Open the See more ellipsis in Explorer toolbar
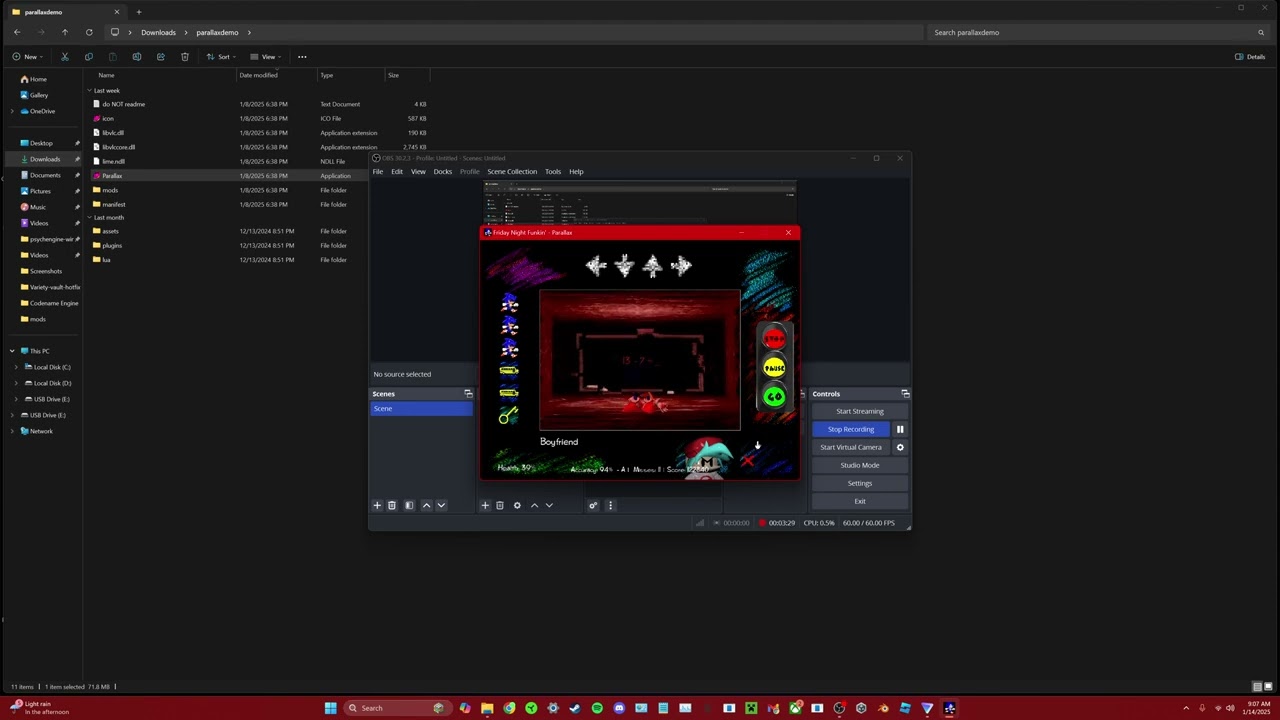Viewport: 1280px width, 720px height. click(x=302, y=57)
